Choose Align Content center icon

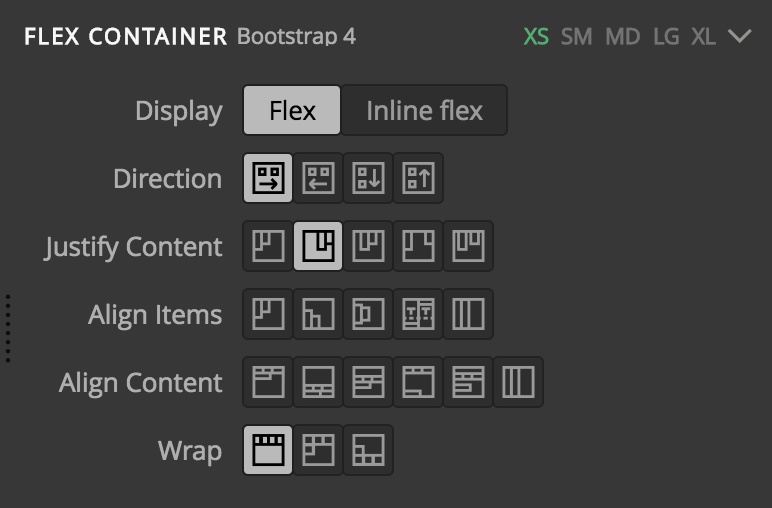368,382
